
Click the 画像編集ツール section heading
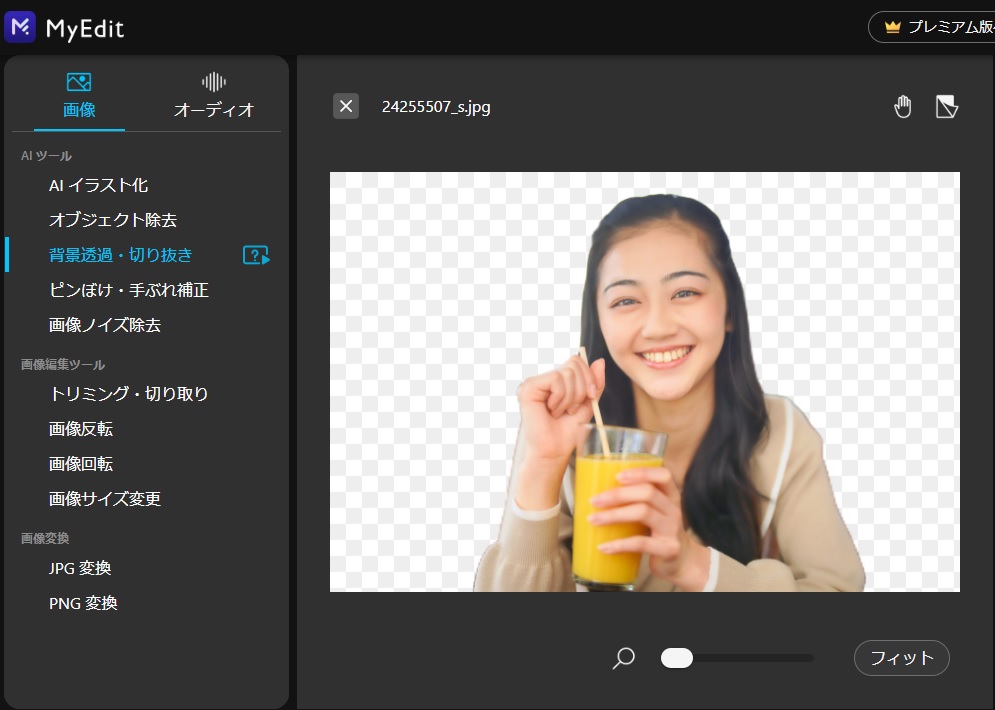click(x=63, y=365)
